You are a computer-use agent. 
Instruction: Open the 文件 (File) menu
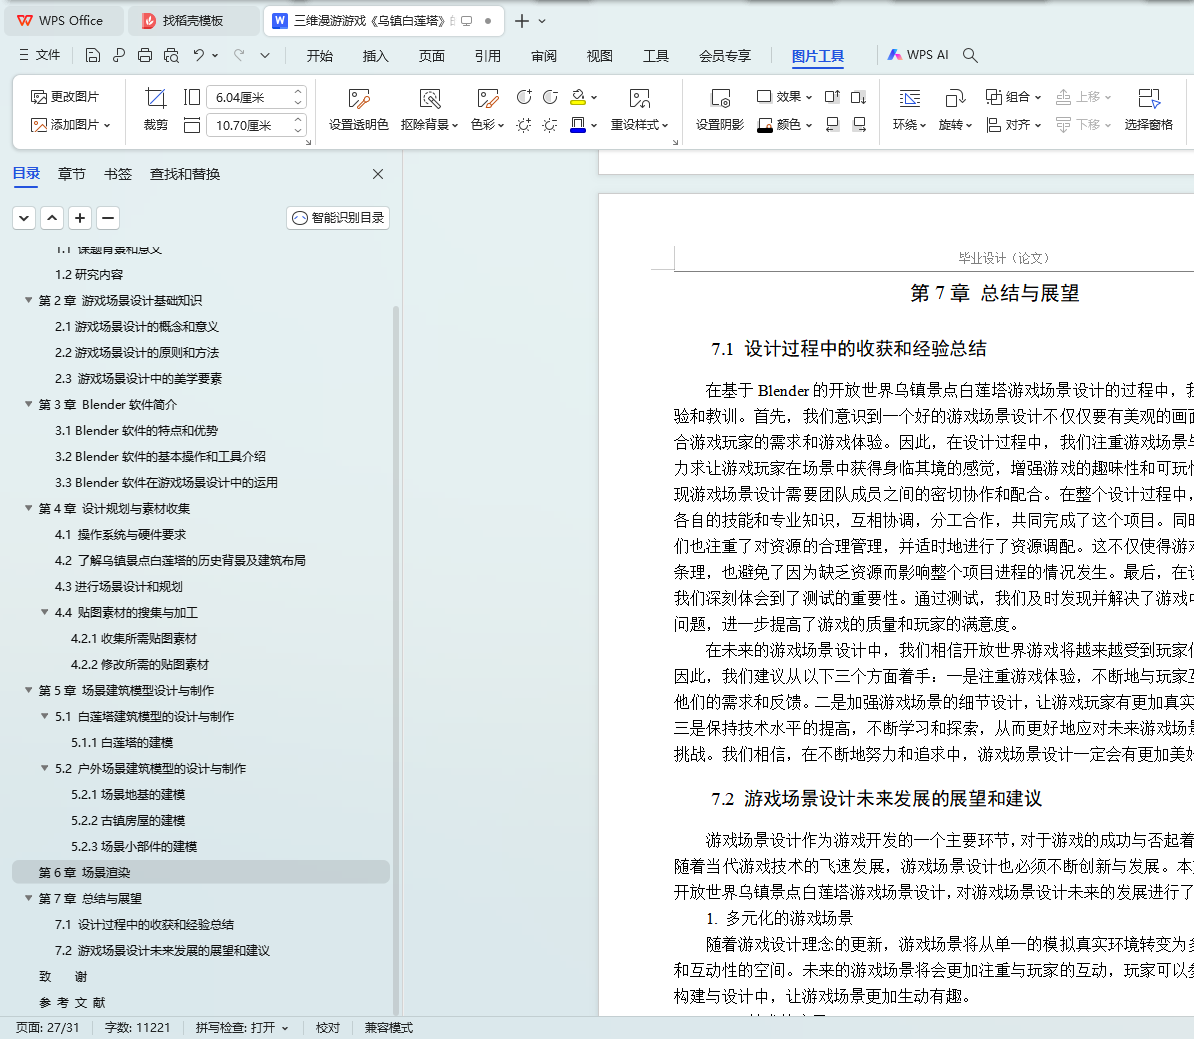[x=40, y=55]
